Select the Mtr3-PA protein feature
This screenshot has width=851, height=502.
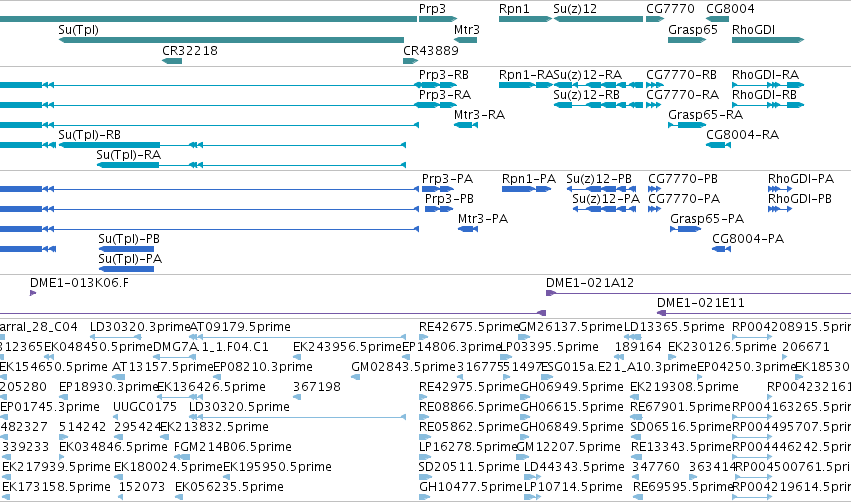[467, 230]
